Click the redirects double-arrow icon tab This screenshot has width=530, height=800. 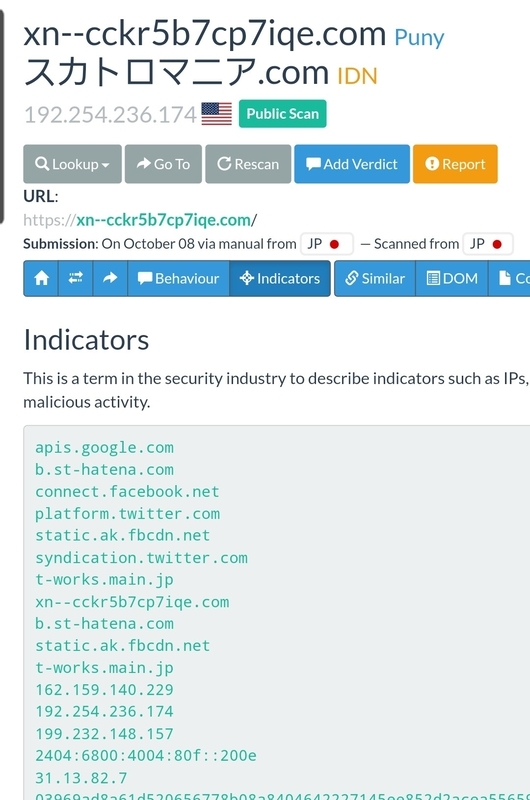coord(75,279)
